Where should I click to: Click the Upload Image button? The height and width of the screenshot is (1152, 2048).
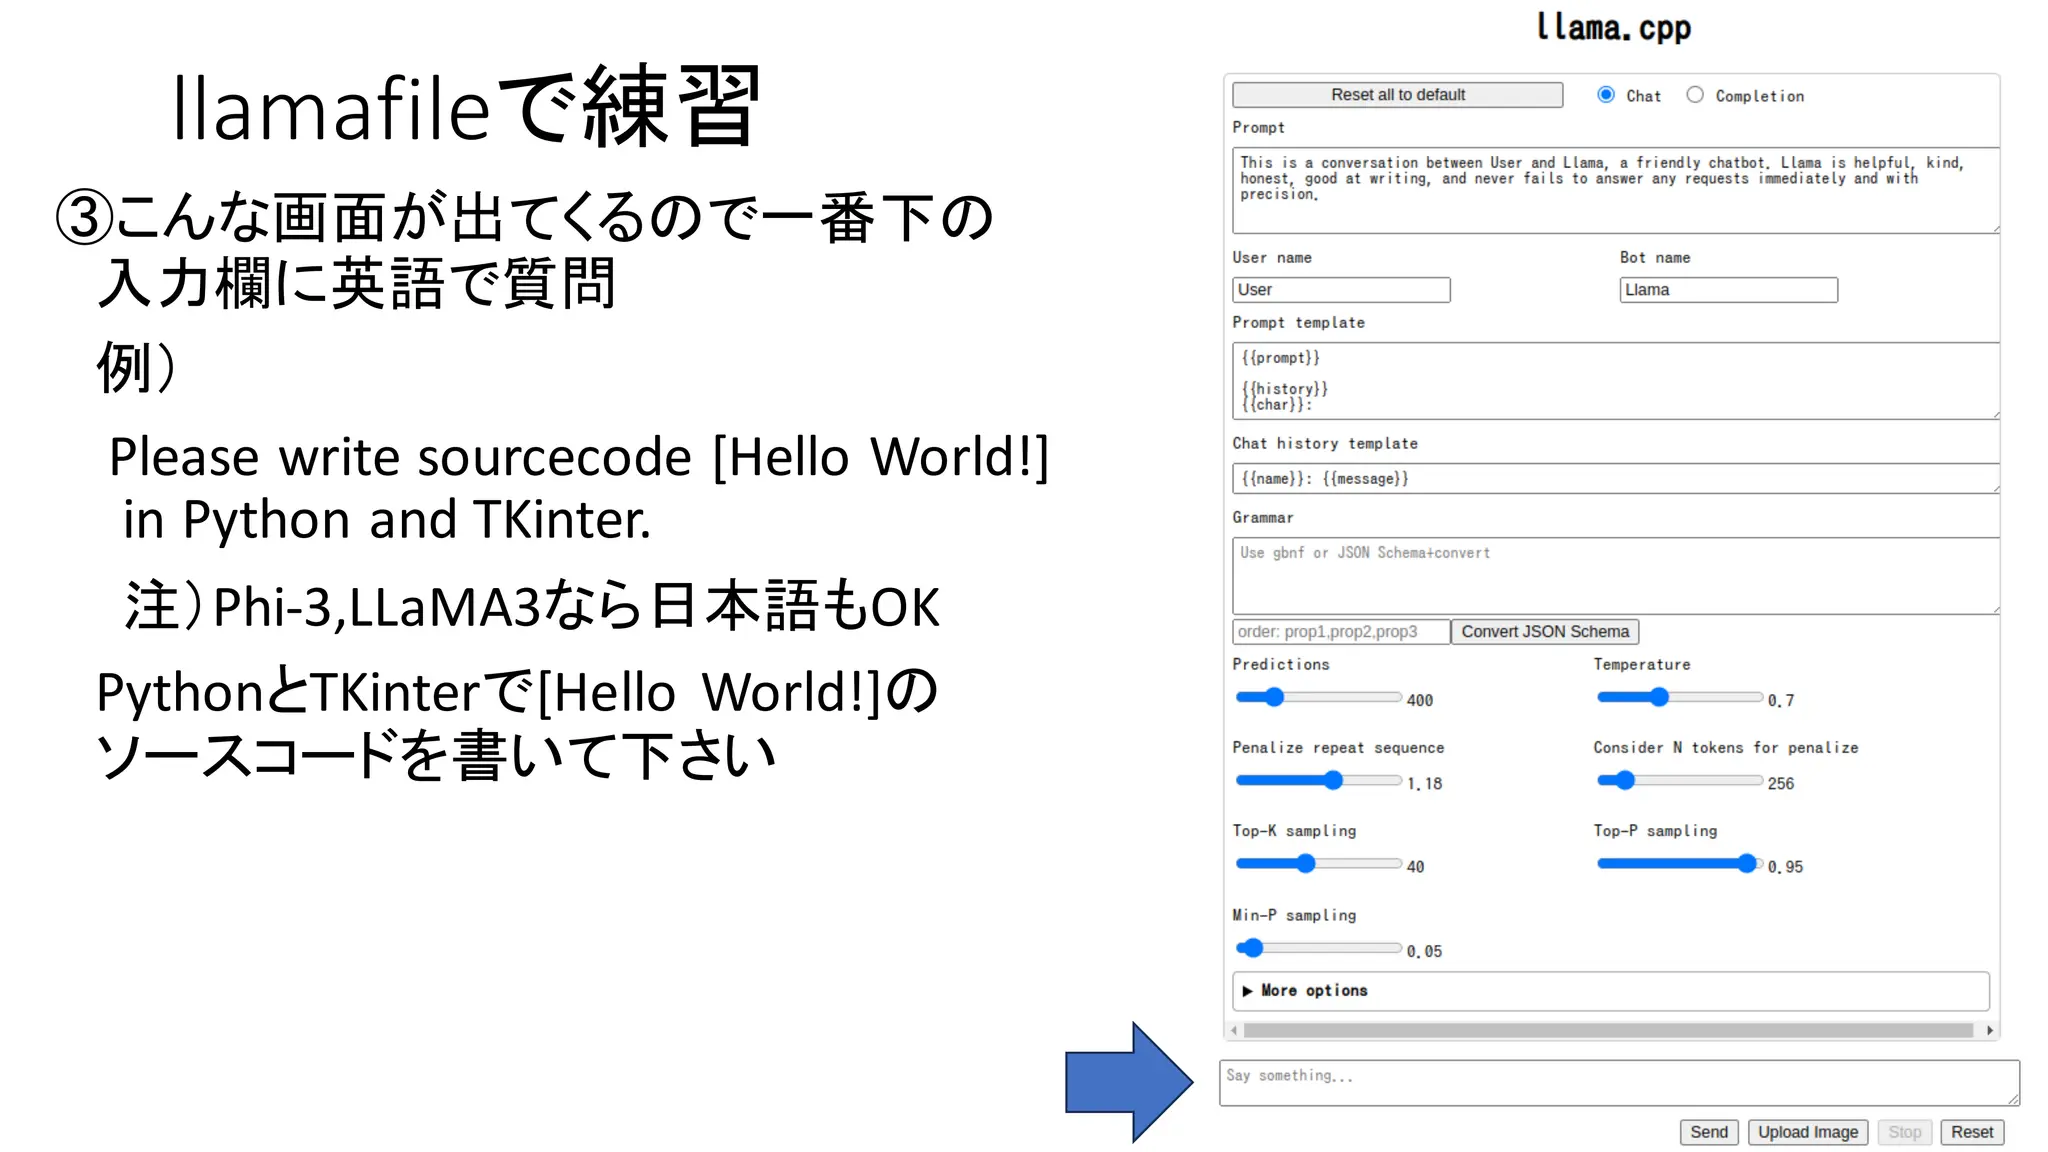click(1808, 1132)
